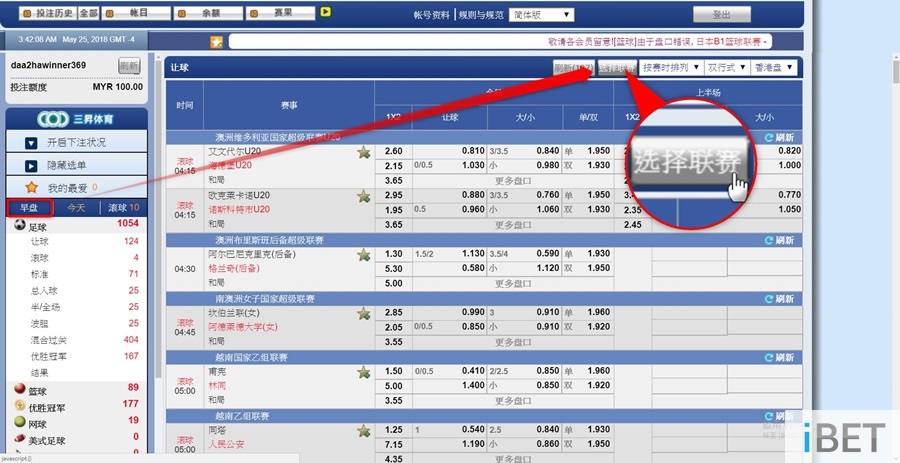The height and width of the screenshot is (463, 900).
Task: Click 更多盘口 for 坎伯兰联(女) match
Action: (x=513, y=342)
